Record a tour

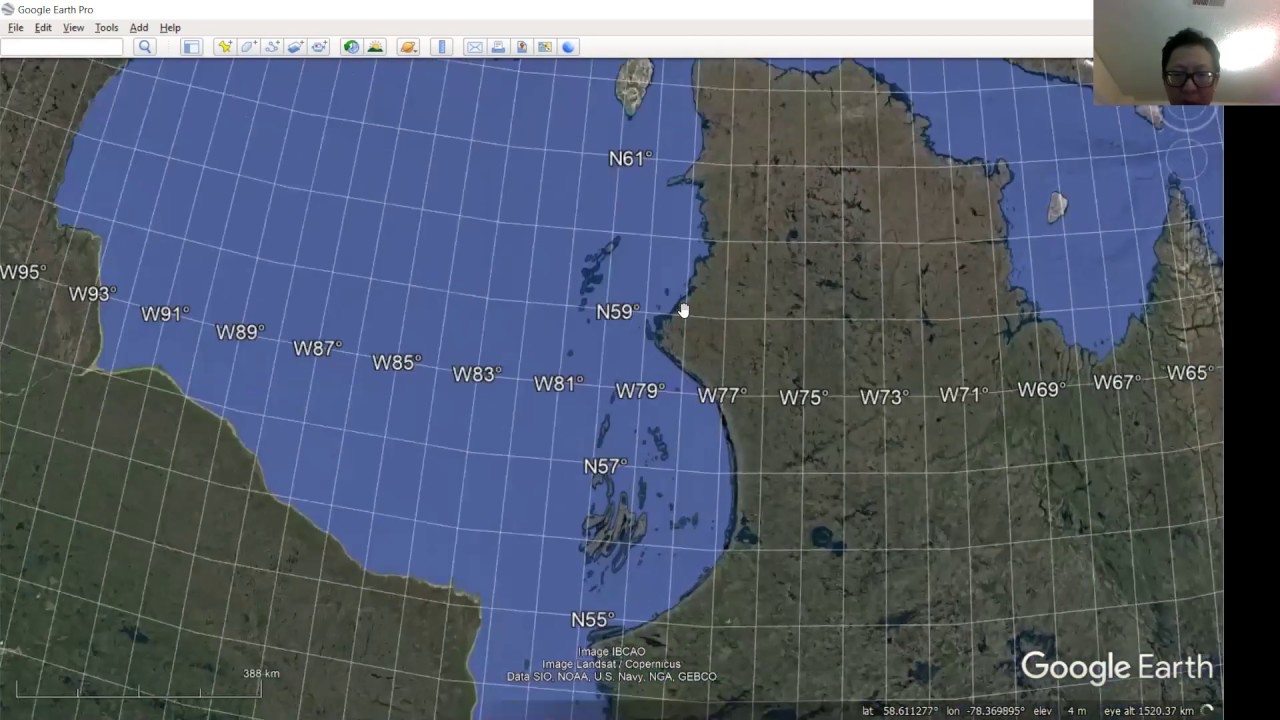[320, 47]
